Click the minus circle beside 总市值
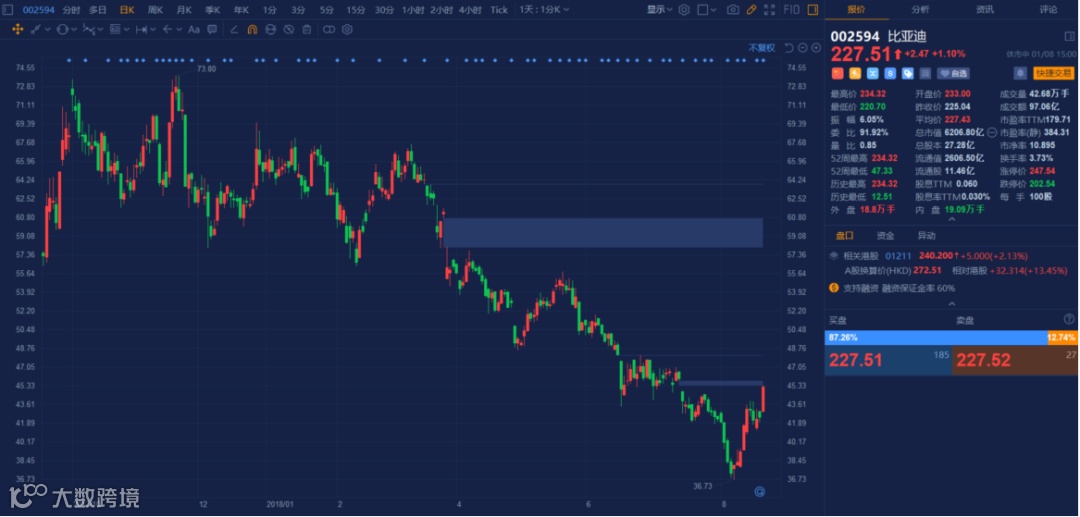The width and height of the screenshot is (1080, 517). click(992, 132)
